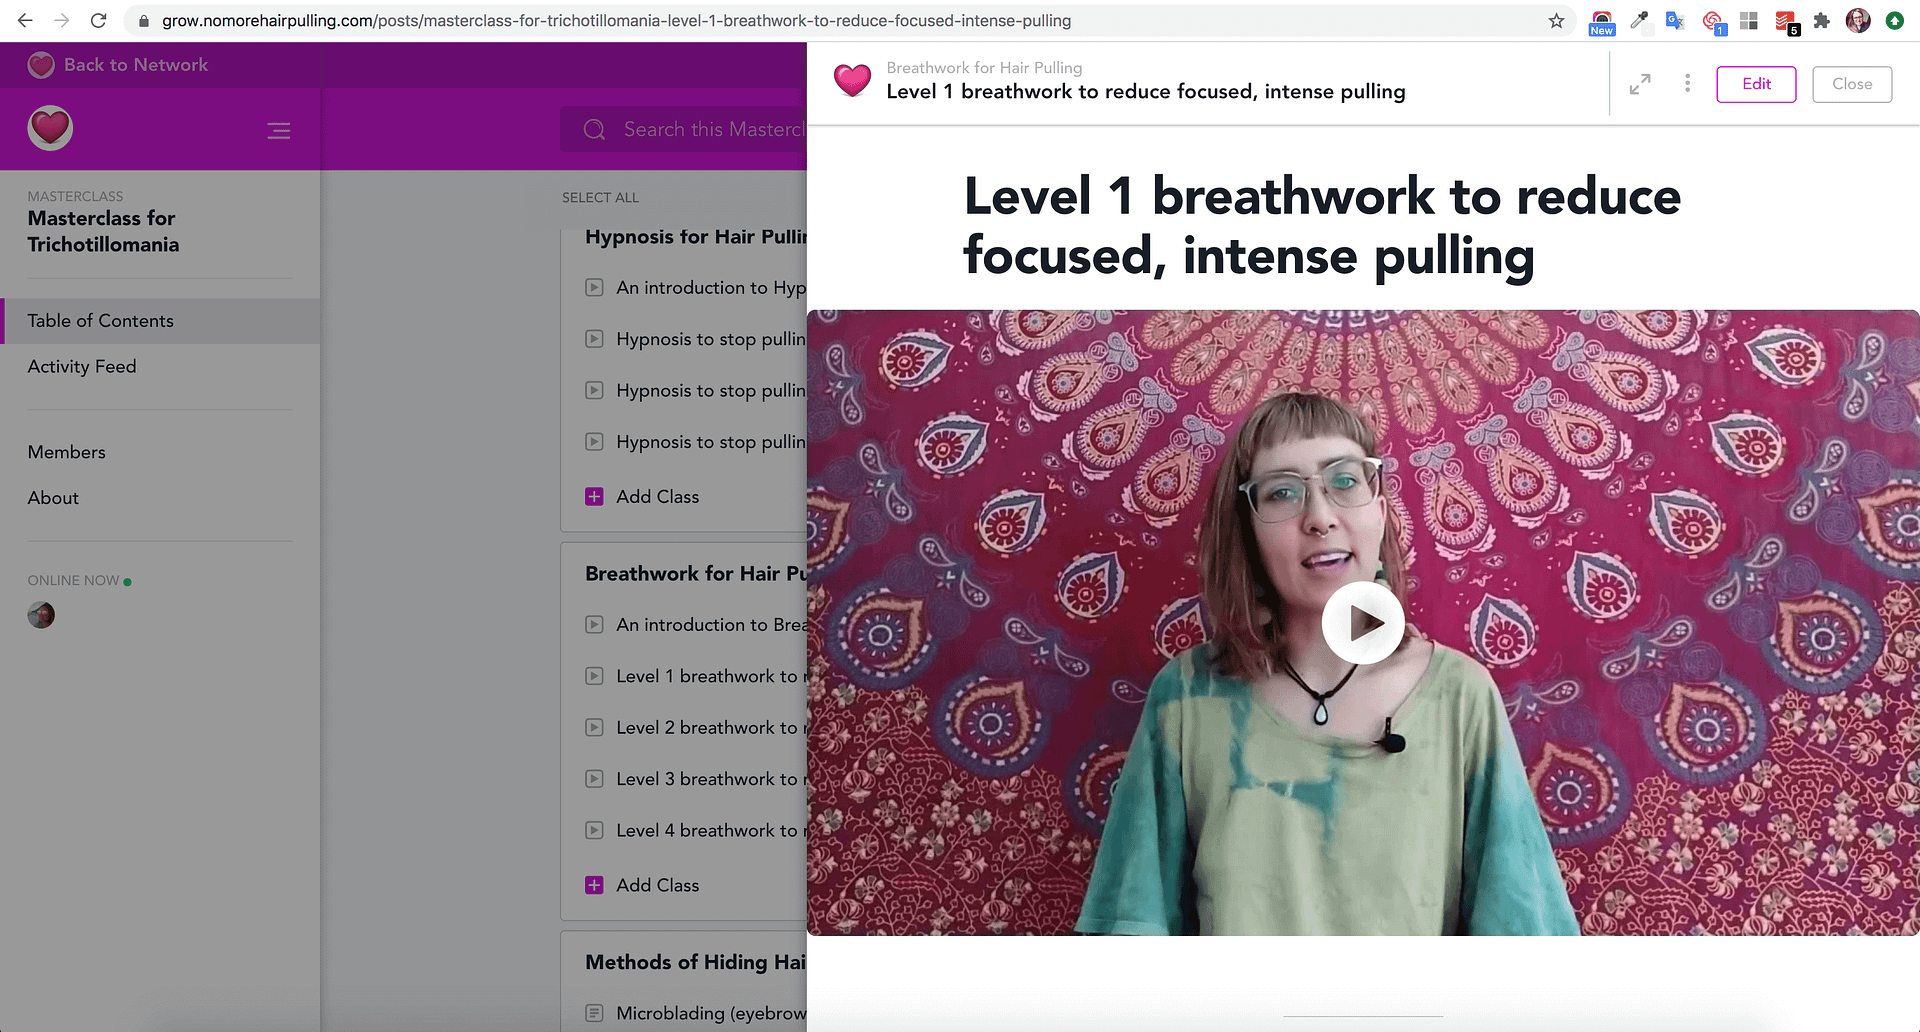Click the plus icon to Add Class under Hypnosis
The width and height of the screenshot is (1920, 1032).
pyautogui.click(x=594, y=497)
